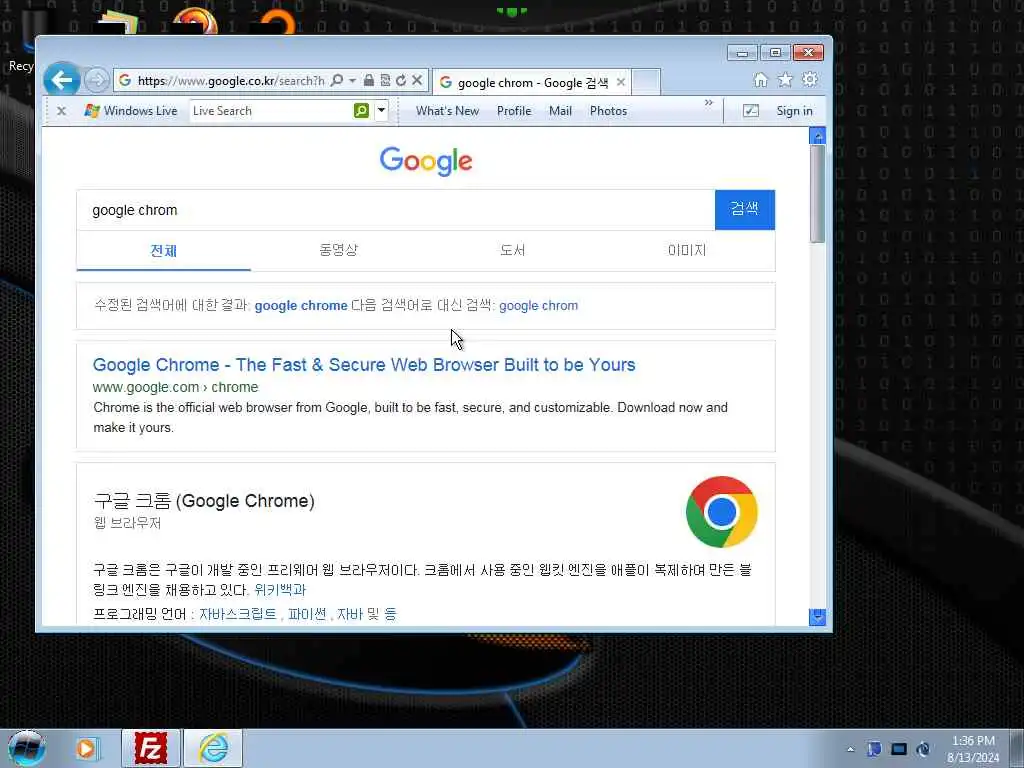Click the 'google chrom' search field
The width and height of the screenshot is (1024, 768).
pyautogui.click(x=396, y=210)
